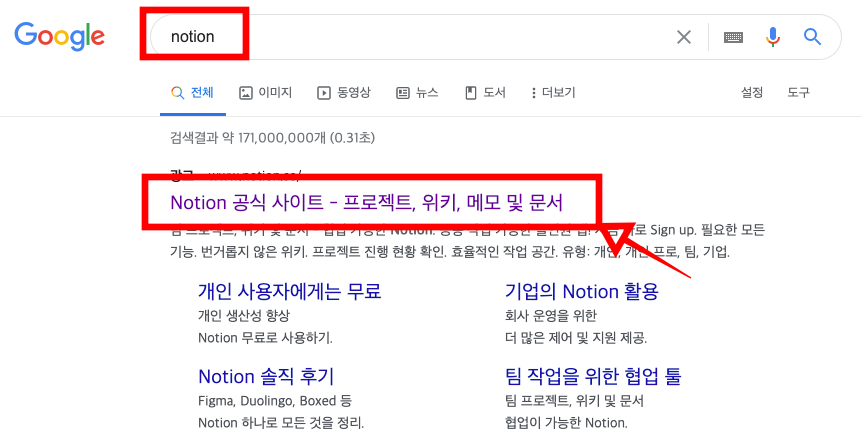Open the on-screen keyboard icon
The width and height of the screenshot is (862, 446).
point(733,37)
